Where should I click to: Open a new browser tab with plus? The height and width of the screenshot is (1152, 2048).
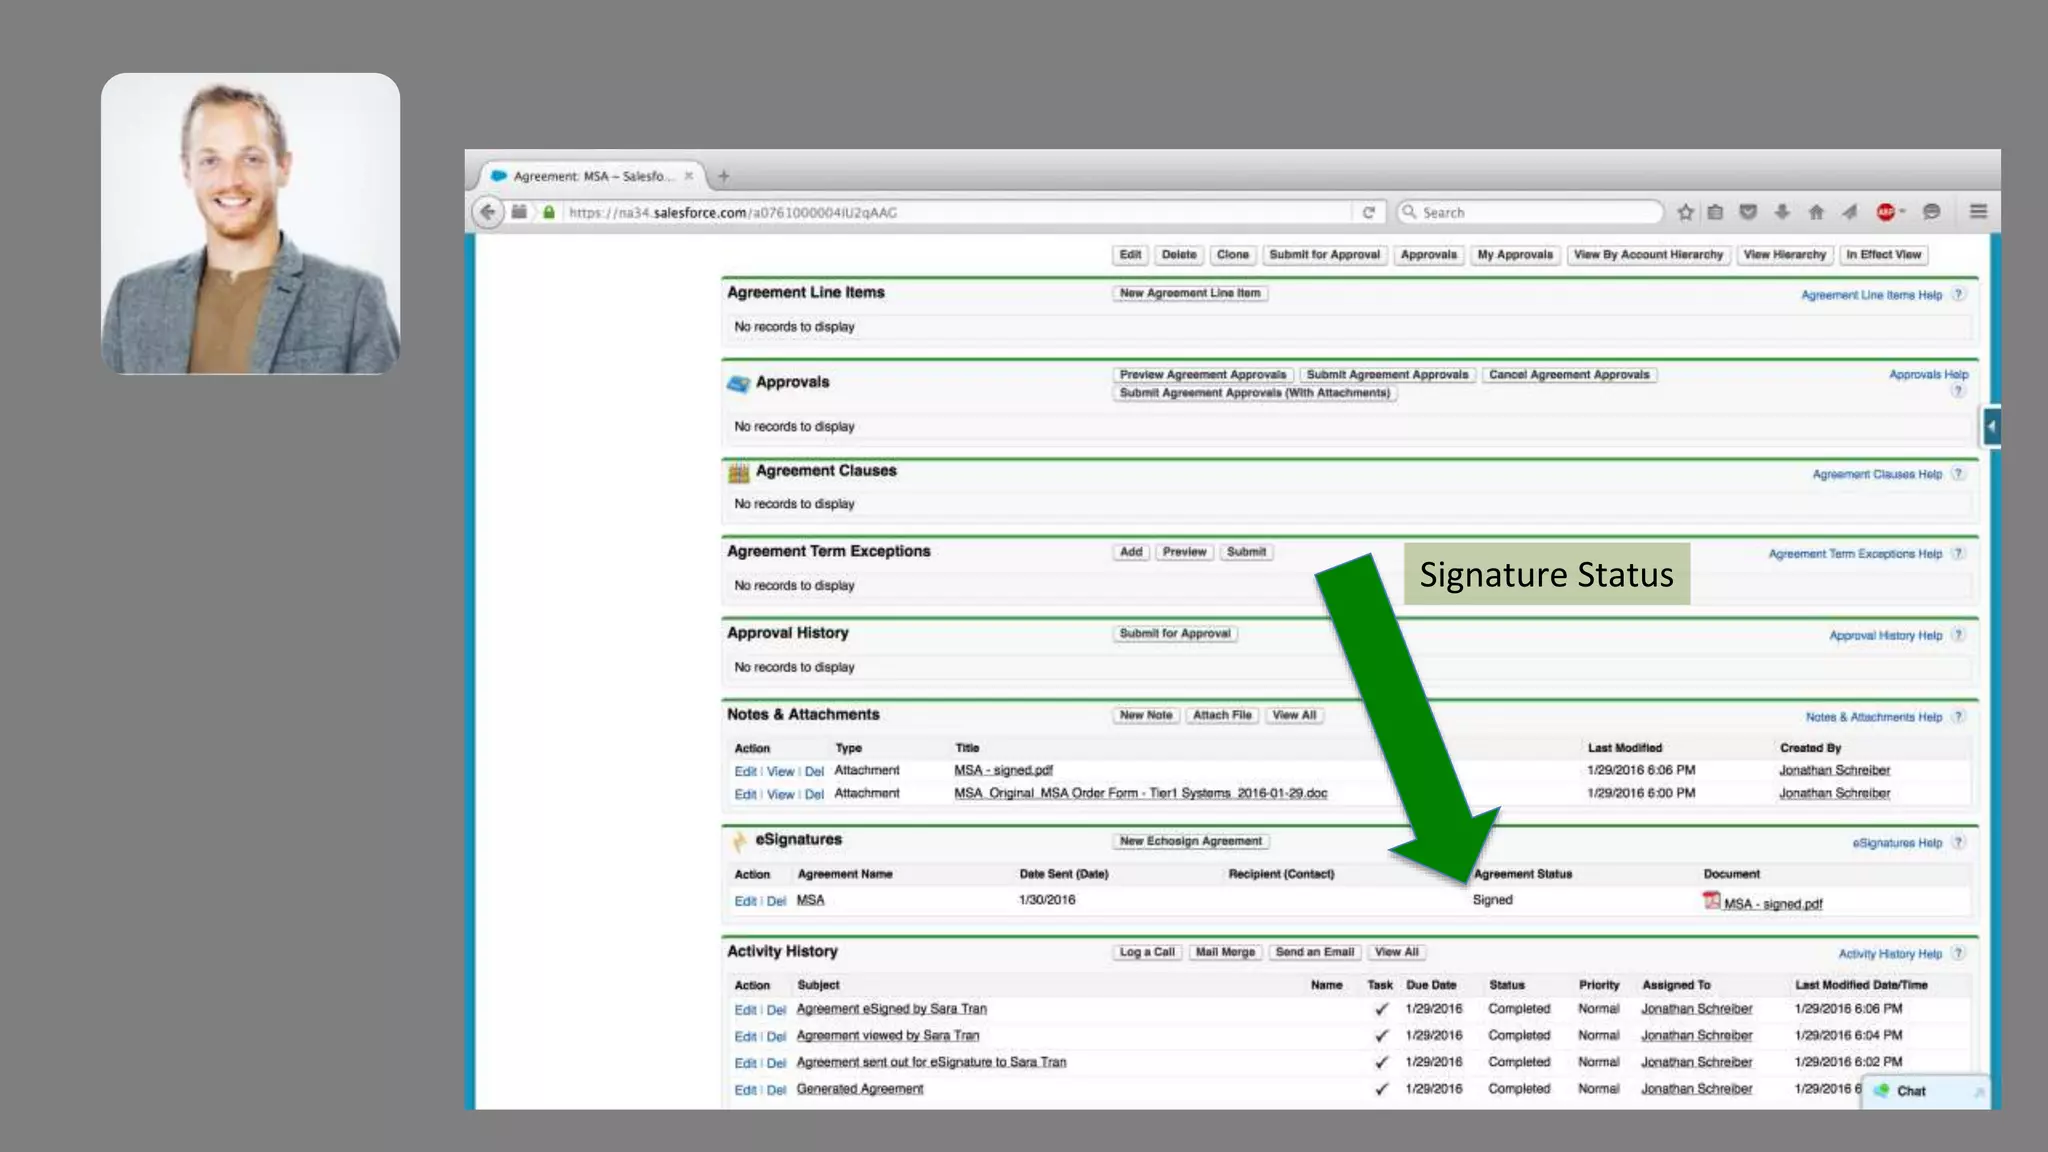pos(723,176)
